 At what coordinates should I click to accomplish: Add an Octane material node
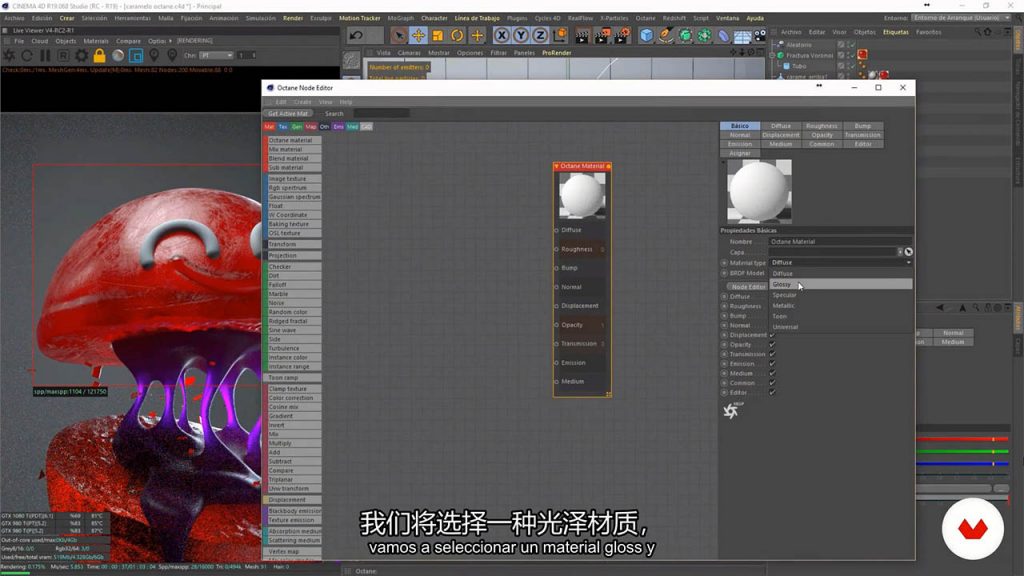point(293,140)
